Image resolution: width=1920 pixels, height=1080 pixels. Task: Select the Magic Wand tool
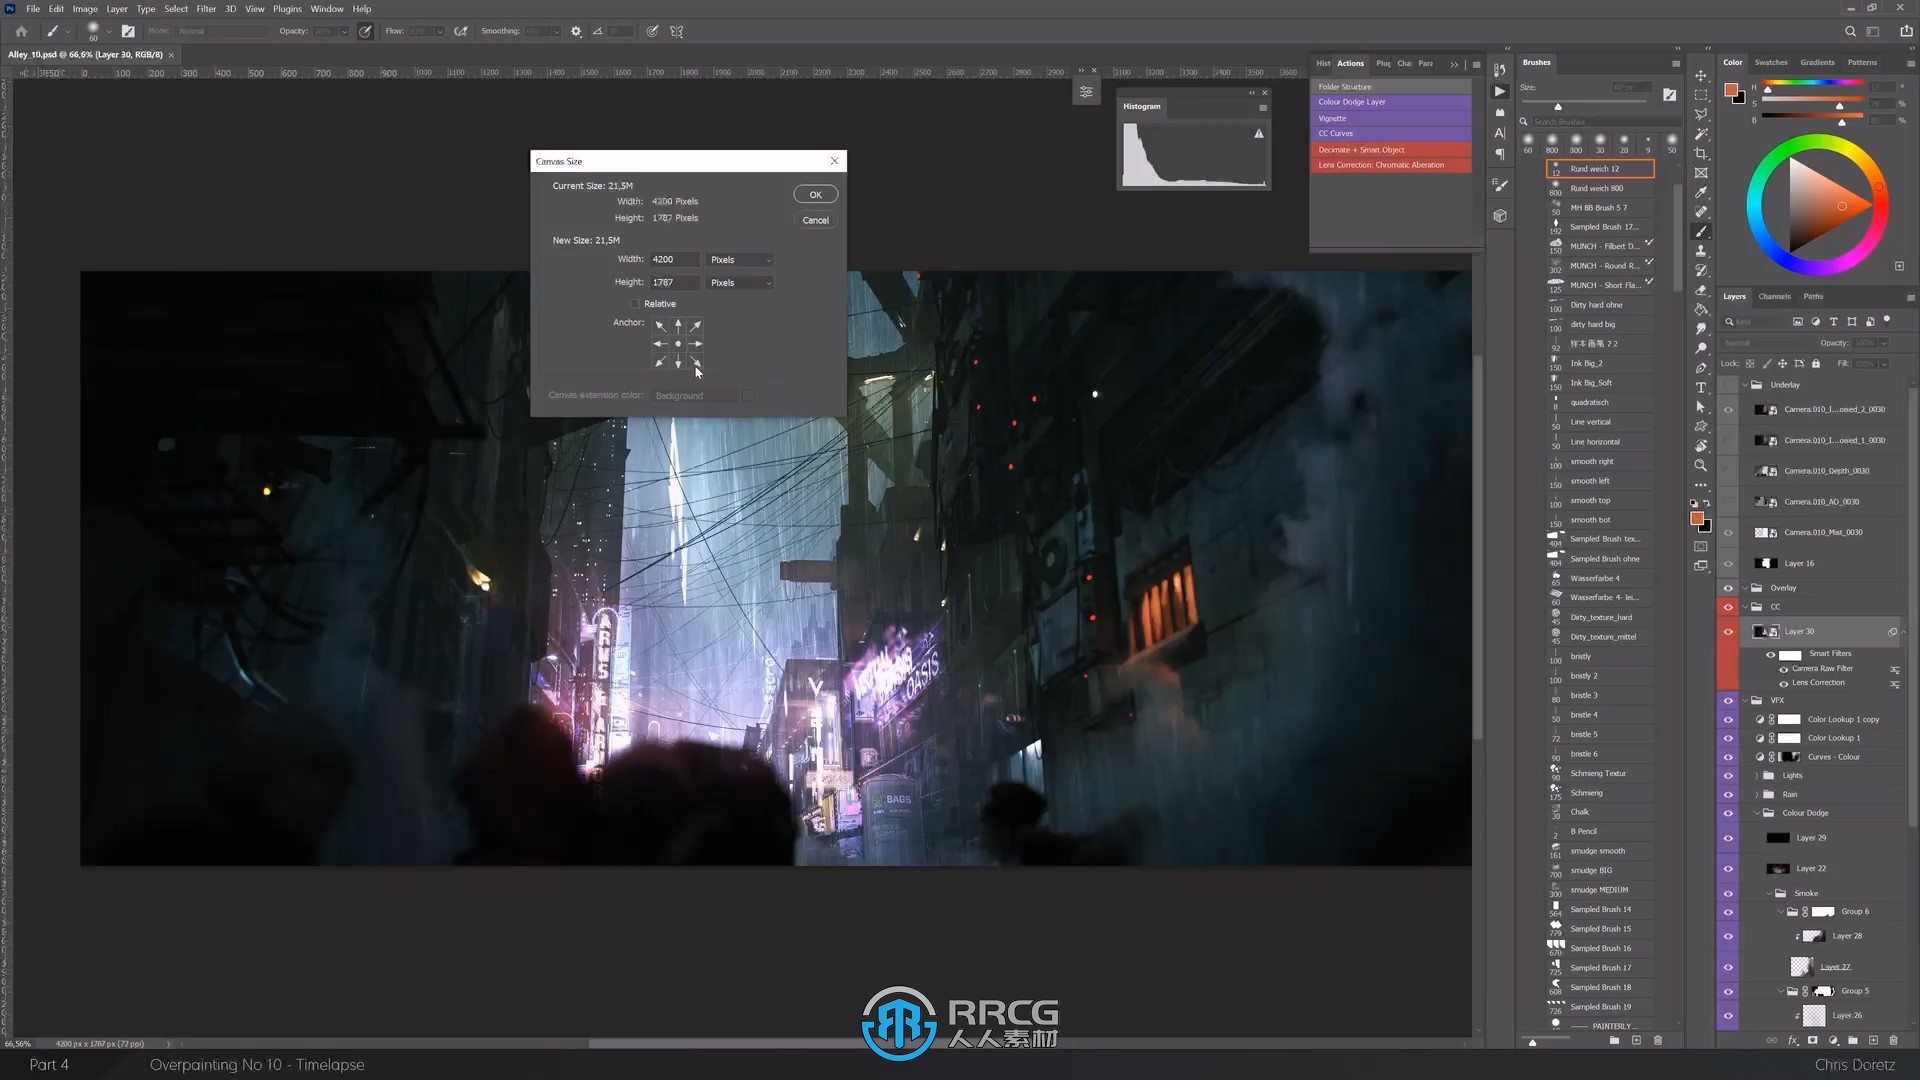coord(1700,134)
